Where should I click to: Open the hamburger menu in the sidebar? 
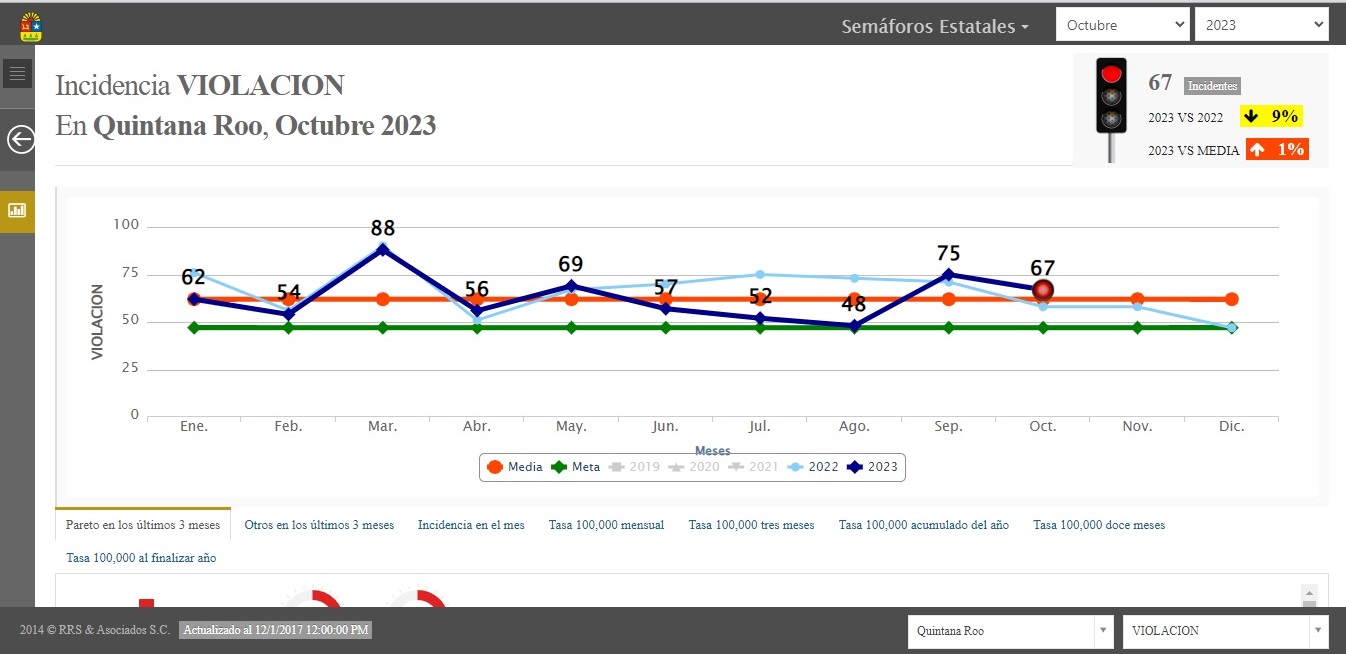coord(17,74)
